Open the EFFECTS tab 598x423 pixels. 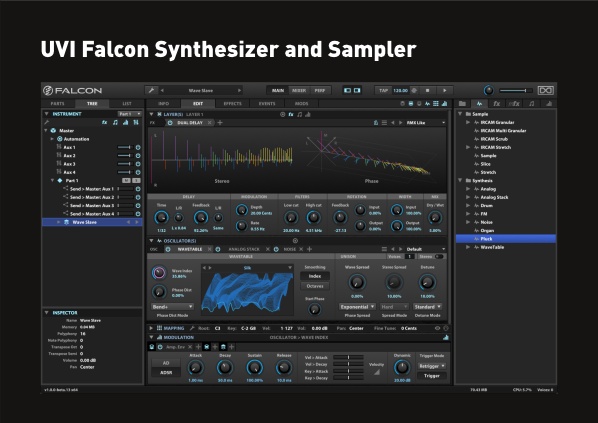click(232, 103)
